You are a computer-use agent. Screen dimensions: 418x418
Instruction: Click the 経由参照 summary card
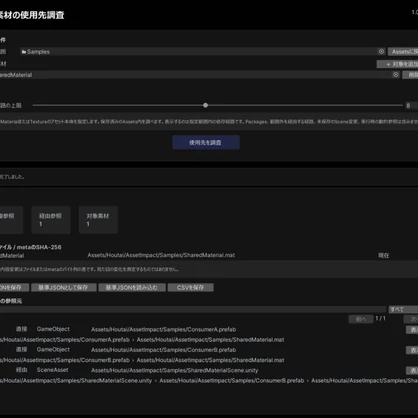point(51,220)
